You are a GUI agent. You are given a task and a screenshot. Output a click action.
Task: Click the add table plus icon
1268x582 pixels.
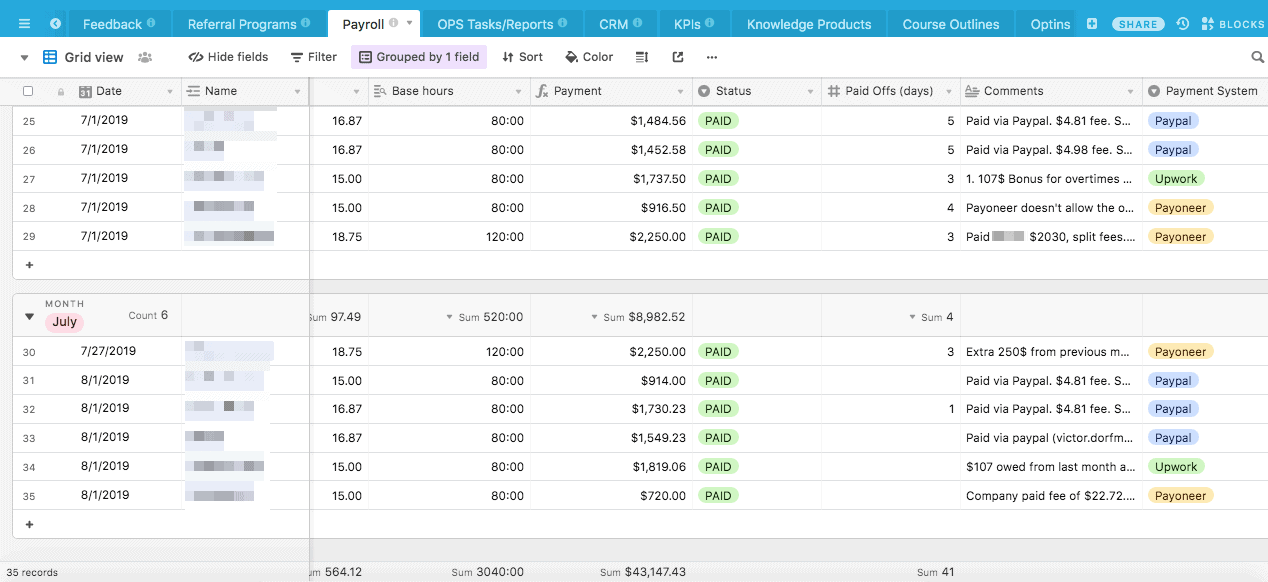point(1092,24)
